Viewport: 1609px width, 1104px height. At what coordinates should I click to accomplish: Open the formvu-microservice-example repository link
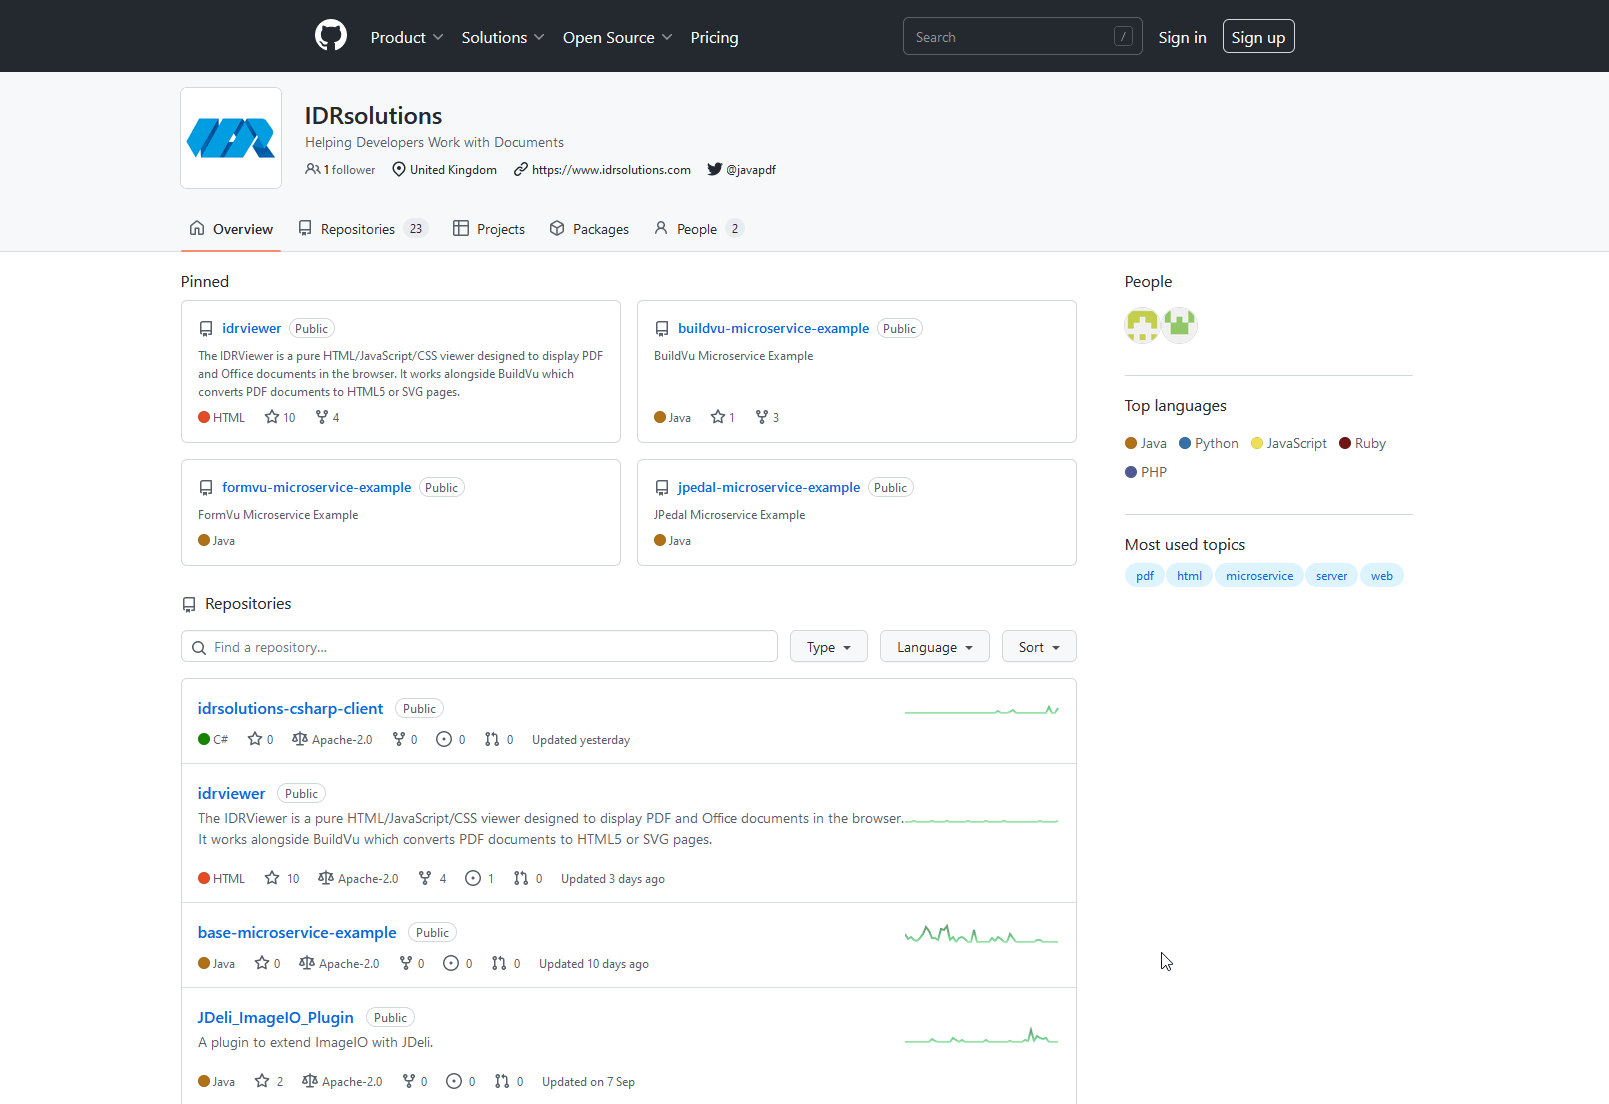point(316,487)
